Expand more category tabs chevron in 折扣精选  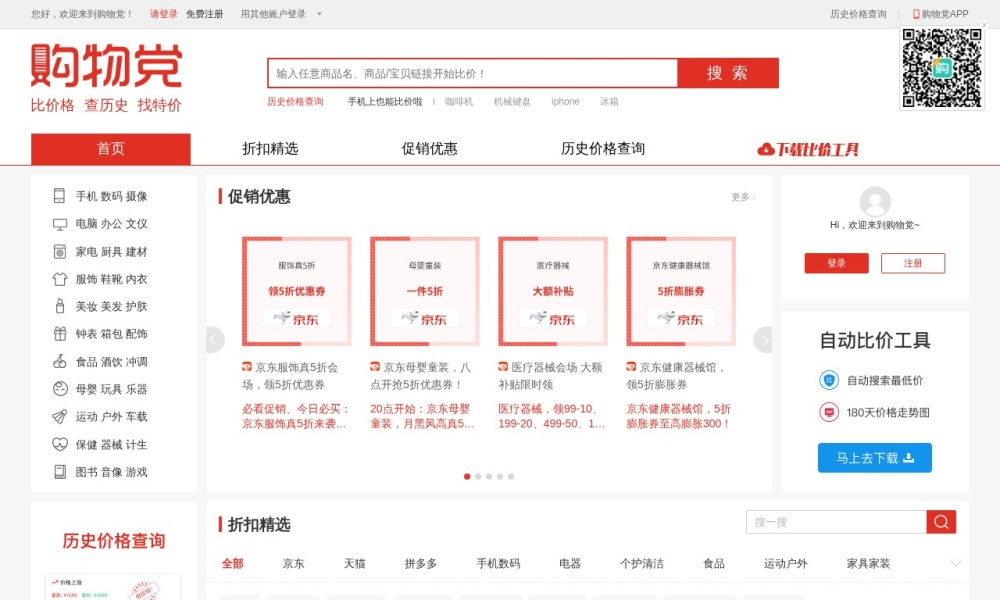click(955, 564)
